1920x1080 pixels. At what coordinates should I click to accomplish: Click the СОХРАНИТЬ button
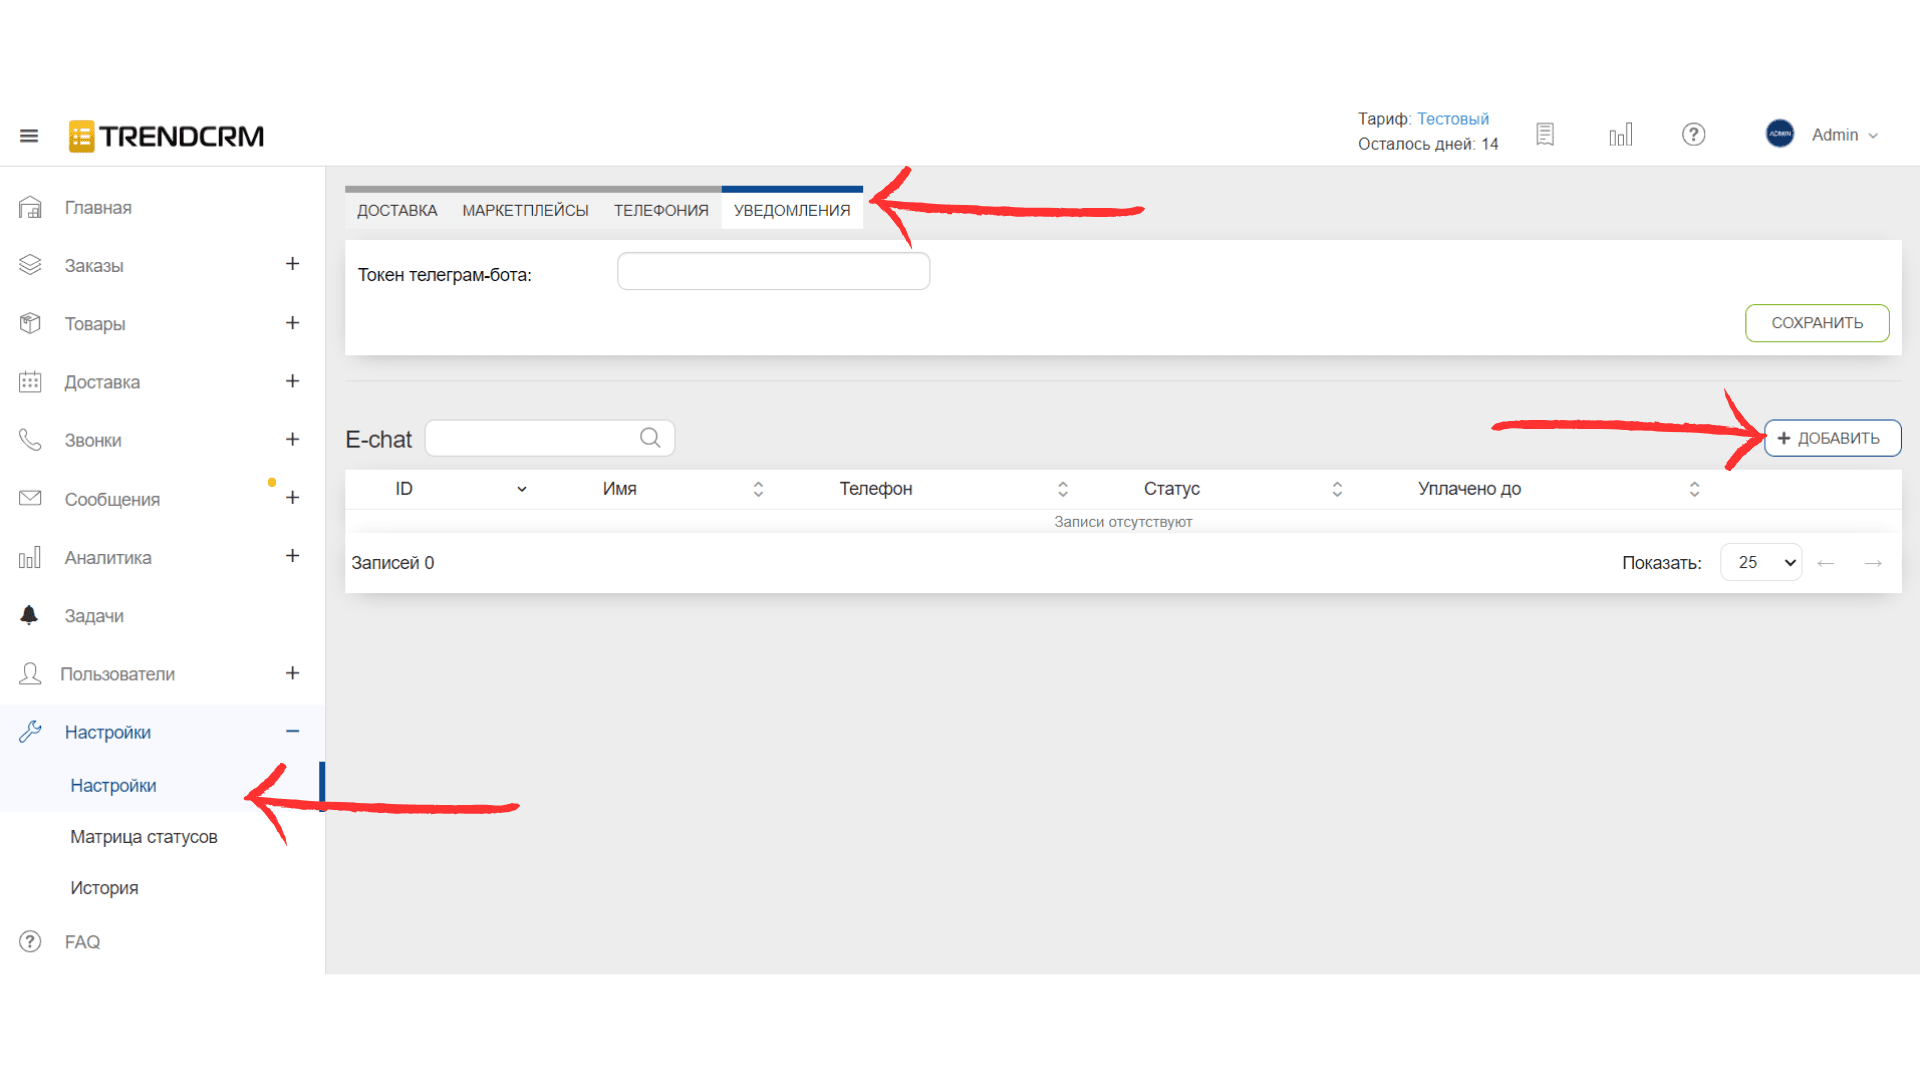click(1817, 323)
